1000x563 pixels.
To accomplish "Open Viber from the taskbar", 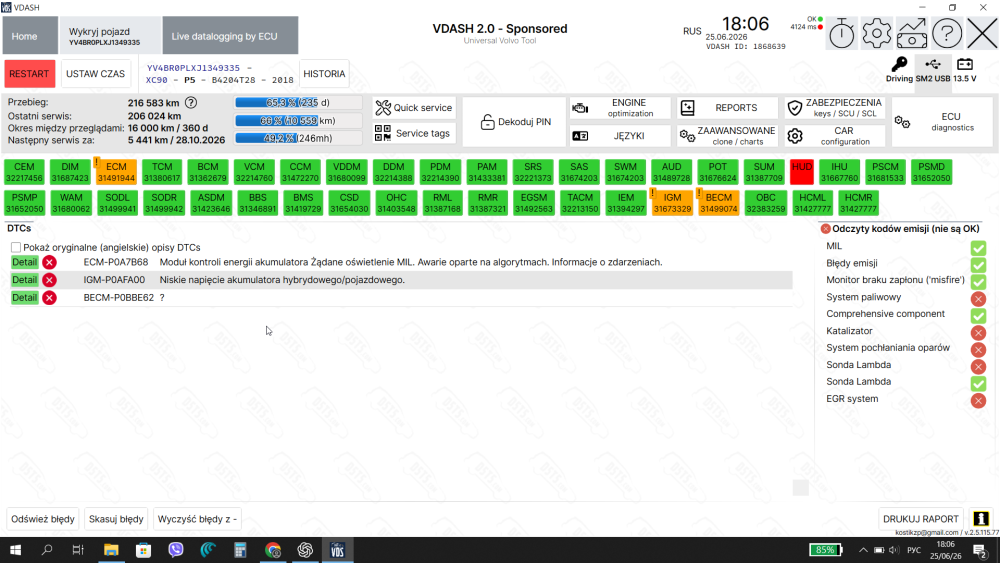I will coord(175,550).
